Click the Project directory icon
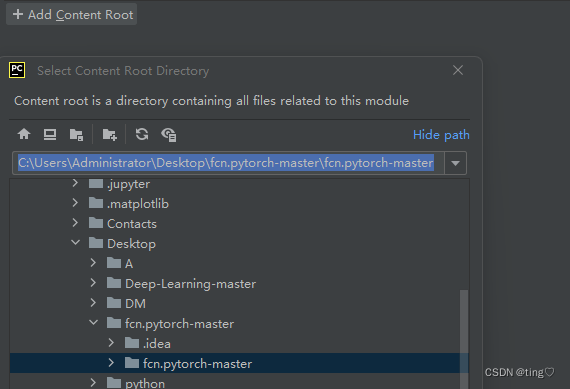570x389 pixels. (x=76, y=135)
